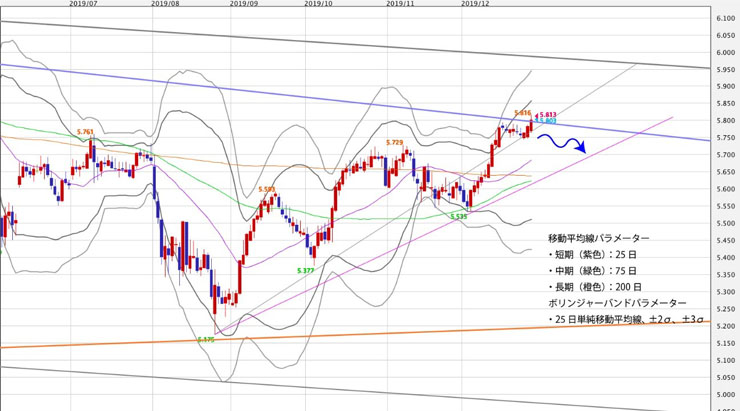Click the 5.500 price axis value

pos(725,223)
